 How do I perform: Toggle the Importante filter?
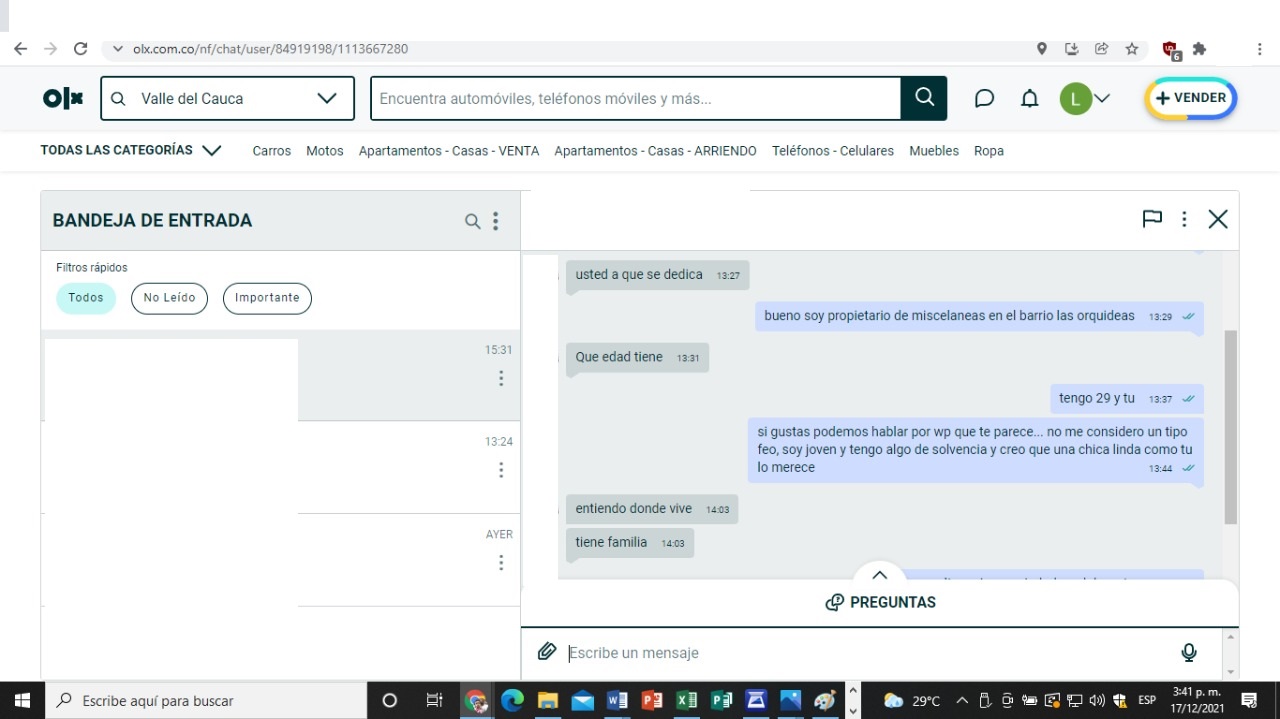[x=267, y=298]
